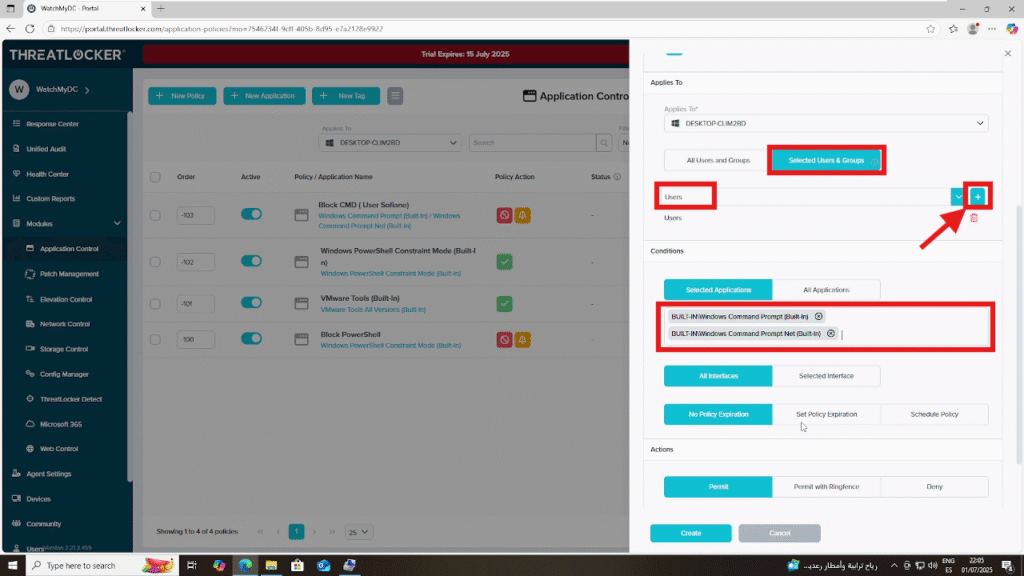The width and height of the screenshot is (1024, 576).
Task: Open Microsoft 365 module
Action: [60, 424]
